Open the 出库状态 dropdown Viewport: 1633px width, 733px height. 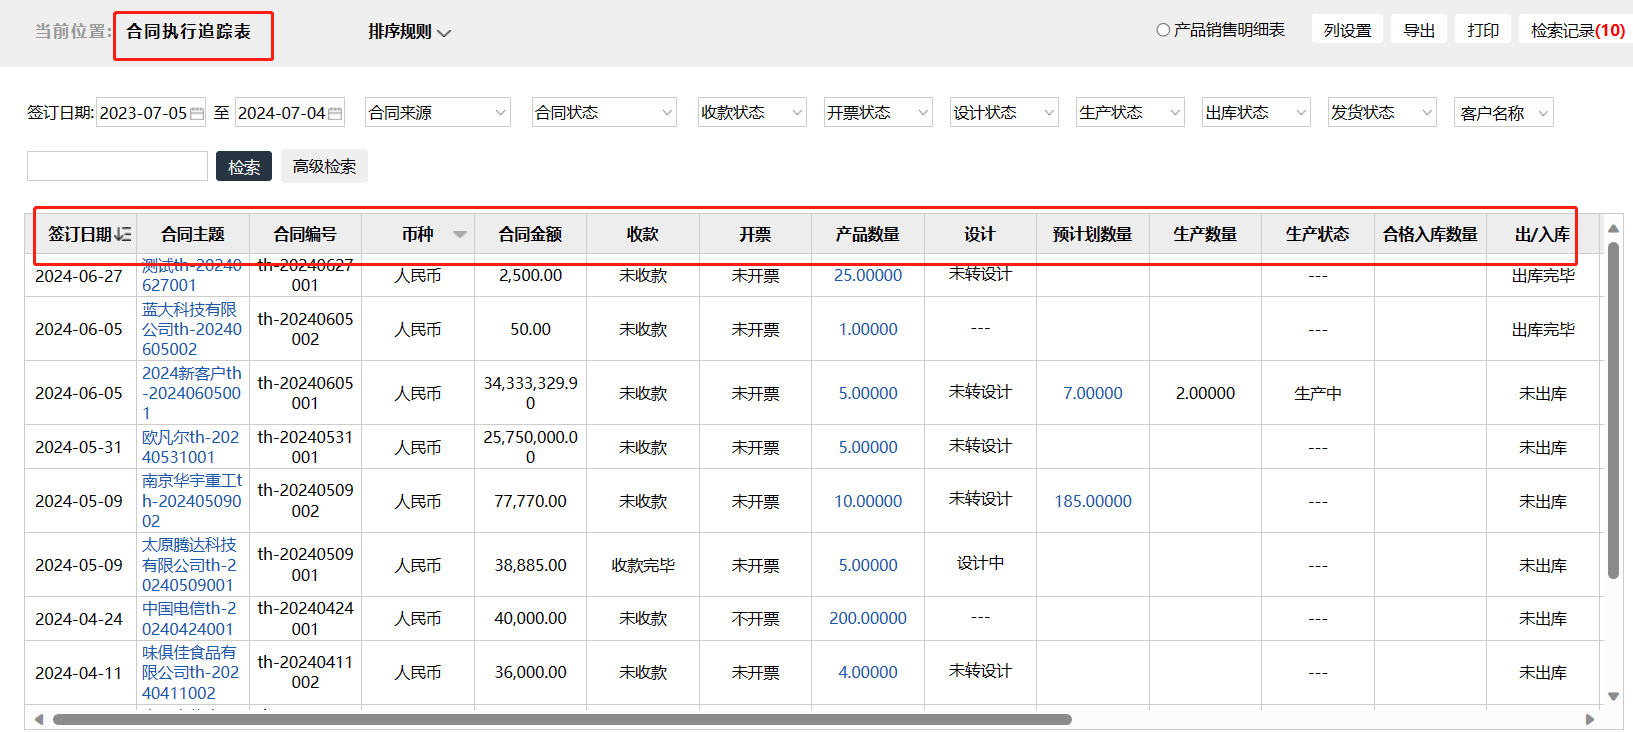(x=1256, y=113)
